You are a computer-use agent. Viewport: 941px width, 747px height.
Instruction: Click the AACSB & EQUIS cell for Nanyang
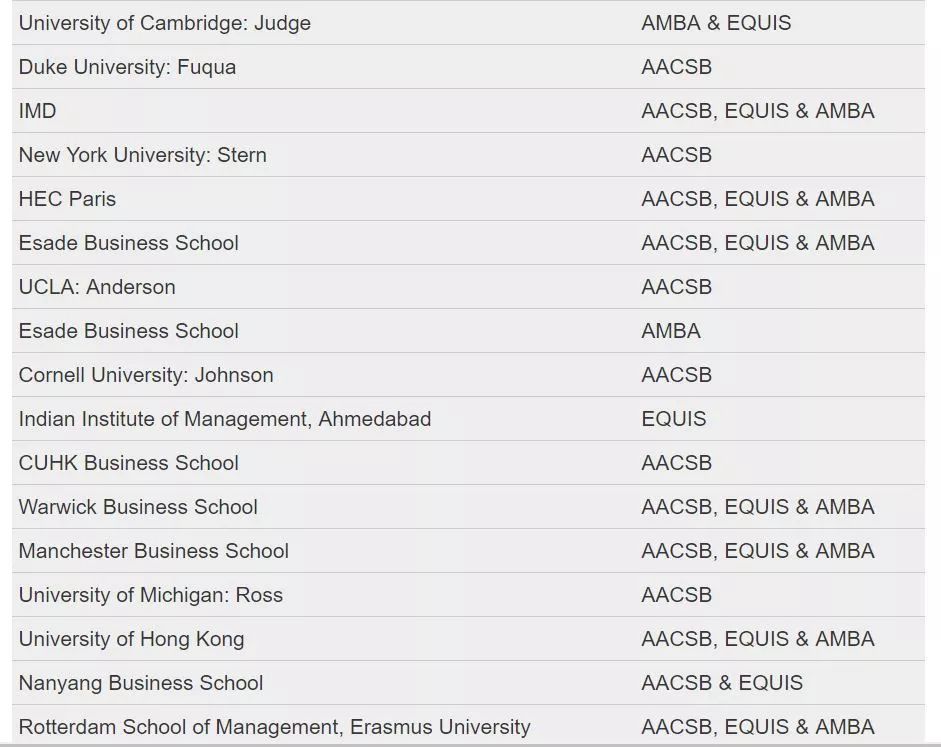[x=722, y=683]
